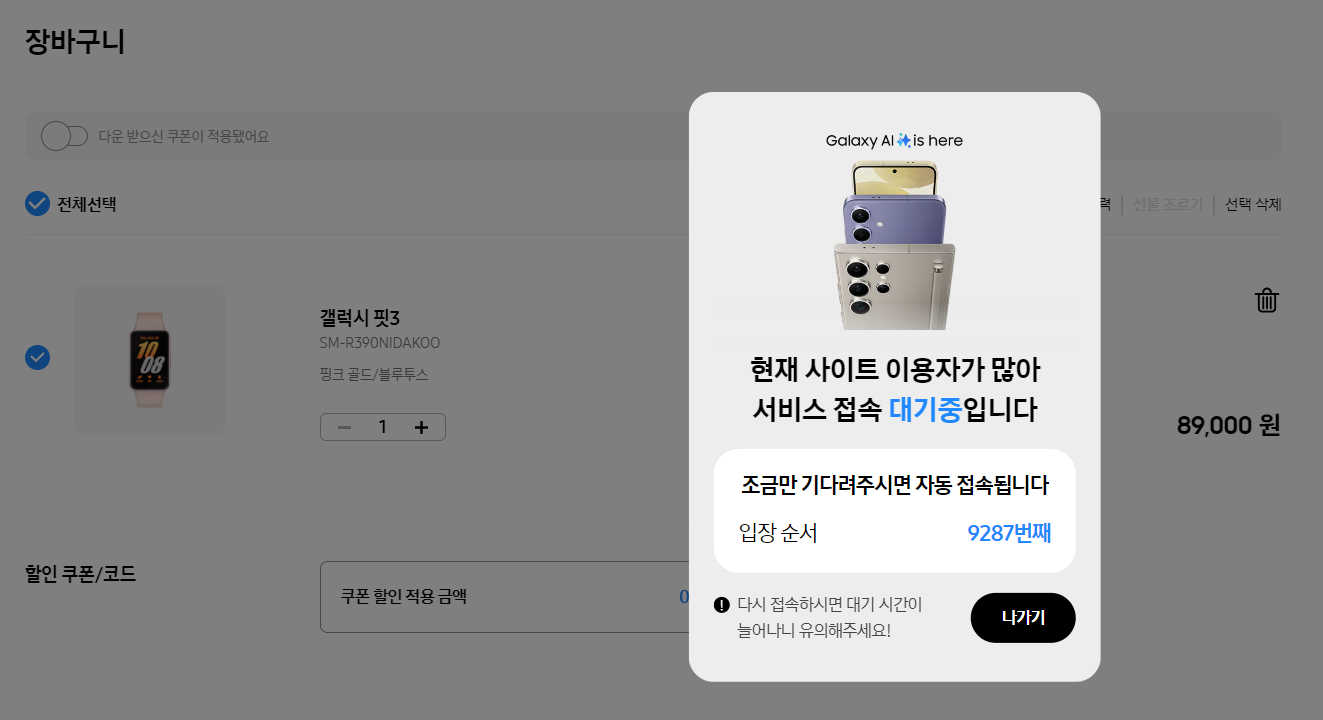Click the 갤럭시 핏3 watch thumbnail image

[x=150, y=359]
